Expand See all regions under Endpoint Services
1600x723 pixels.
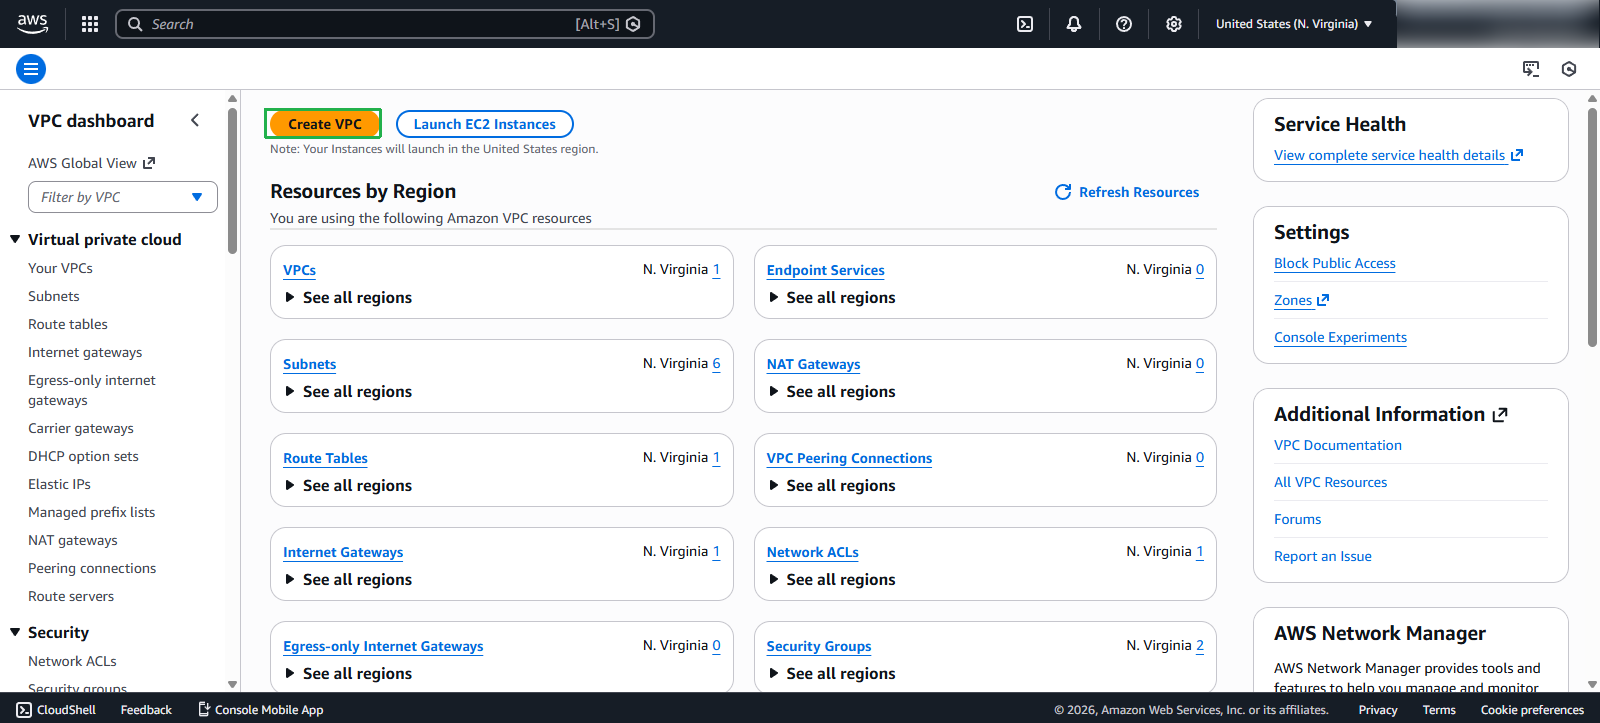tap(832, 298)
